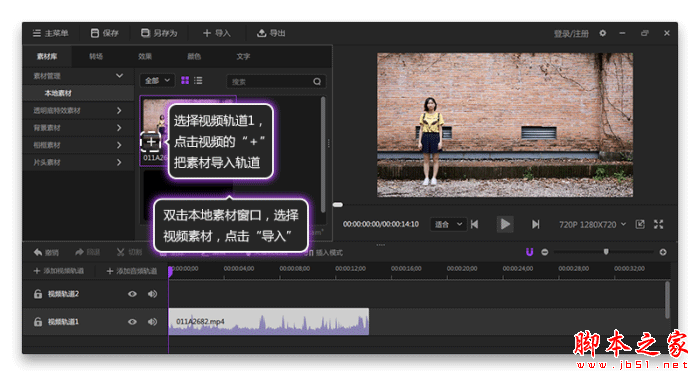Image resolution: width=700 pixels, height=376 pixels.
Task: Hide 视频轨道1 with the eye icon
Action: click(x=132, y=322)
